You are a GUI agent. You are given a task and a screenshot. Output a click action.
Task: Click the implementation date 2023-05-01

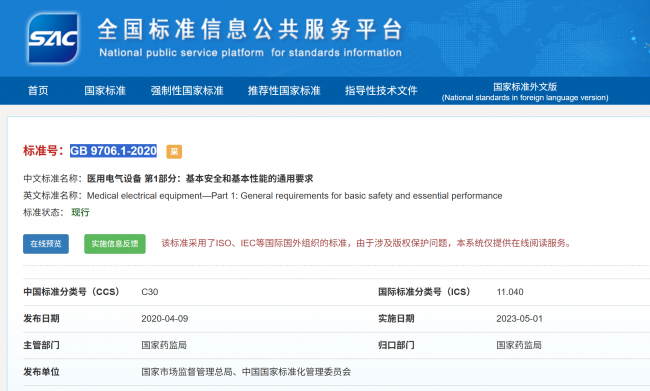click(x=519, y=318)
